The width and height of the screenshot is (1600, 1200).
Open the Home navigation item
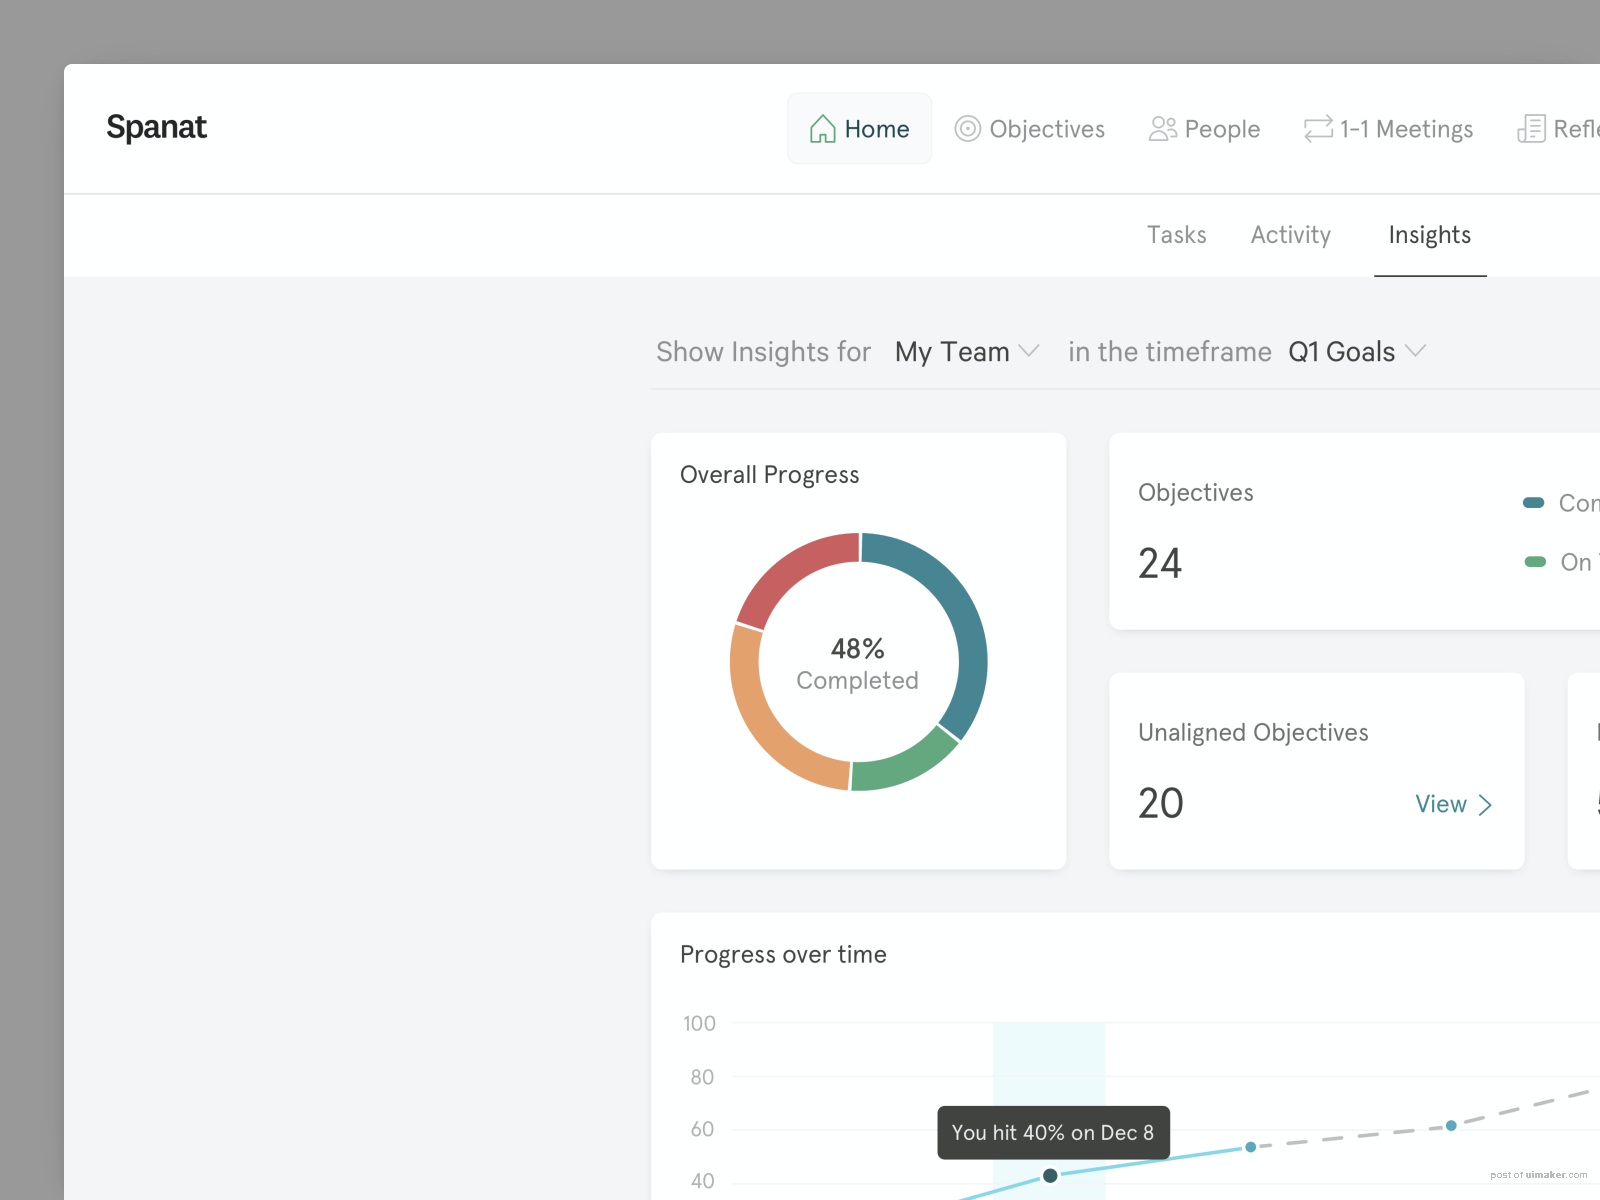coord(859,128)
